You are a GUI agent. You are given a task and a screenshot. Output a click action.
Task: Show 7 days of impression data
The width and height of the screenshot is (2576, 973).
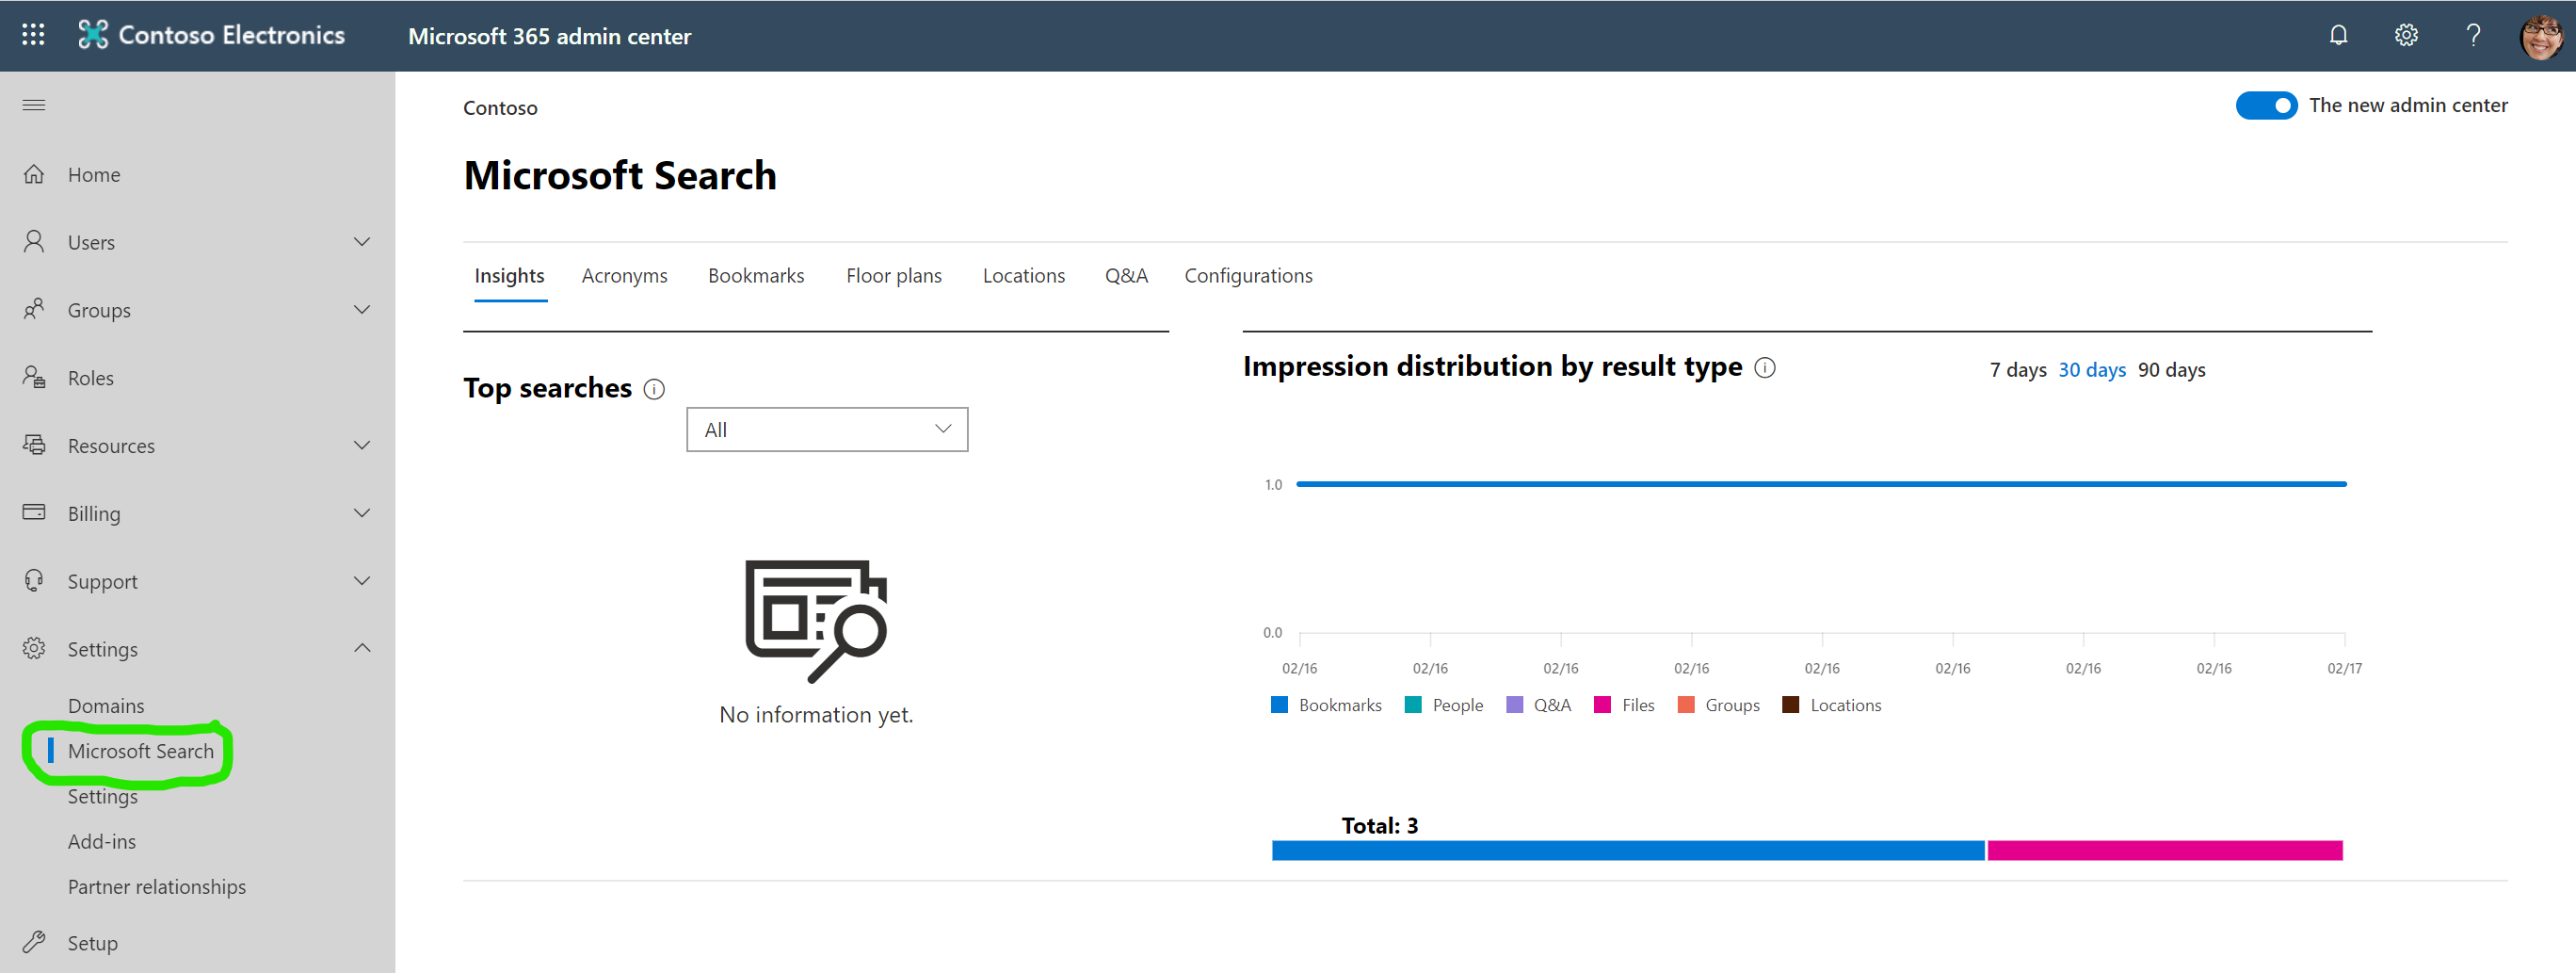2017,370
